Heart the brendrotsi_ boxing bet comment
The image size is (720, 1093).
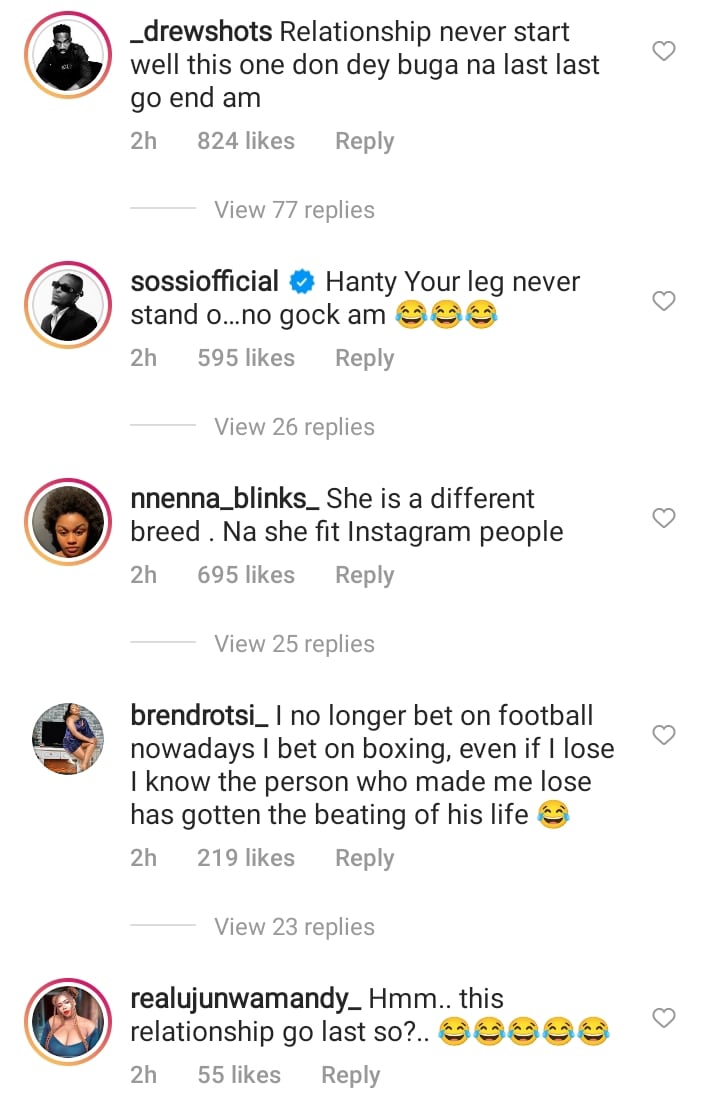tap(663, 735)
